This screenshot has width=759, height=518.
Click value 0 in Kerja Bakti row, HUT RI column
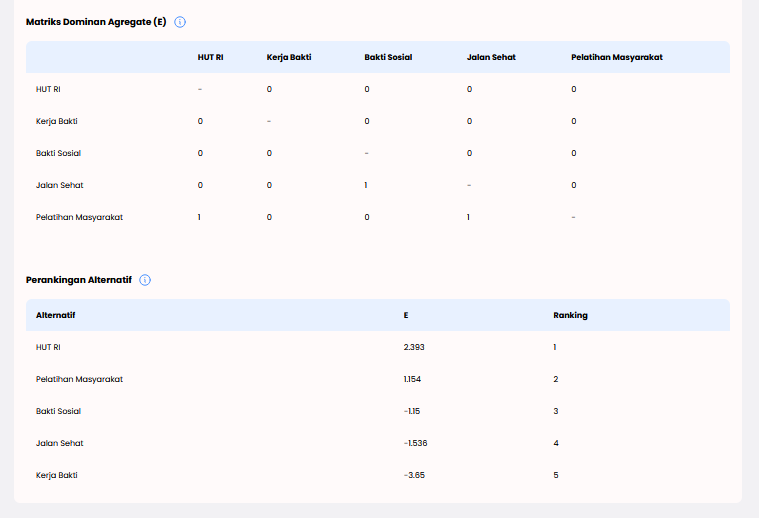tap(200, 121)
